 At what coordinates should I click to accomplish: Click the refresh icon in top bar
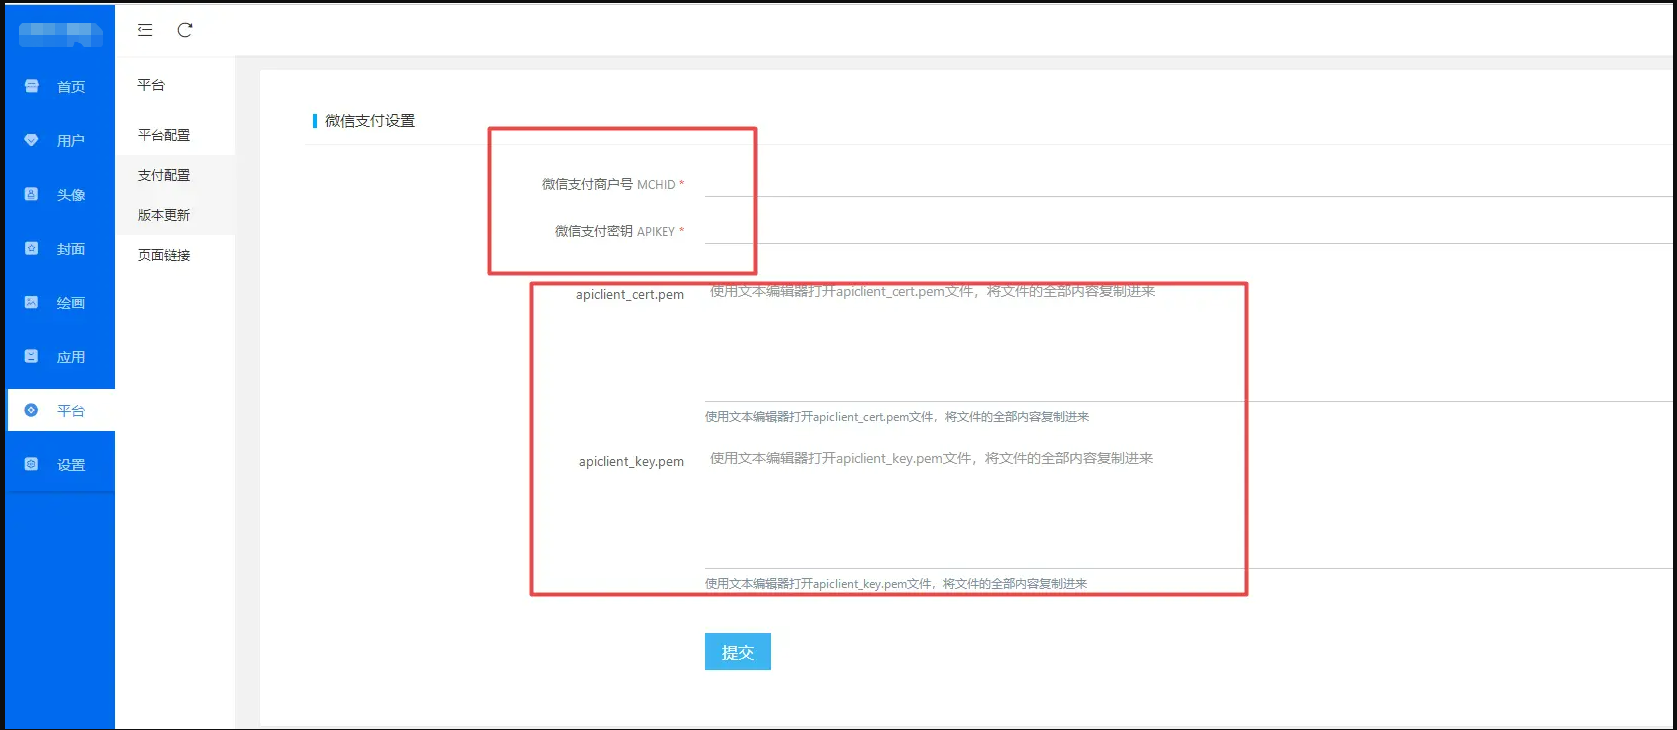pyautogui.click(x=185, y=30)
